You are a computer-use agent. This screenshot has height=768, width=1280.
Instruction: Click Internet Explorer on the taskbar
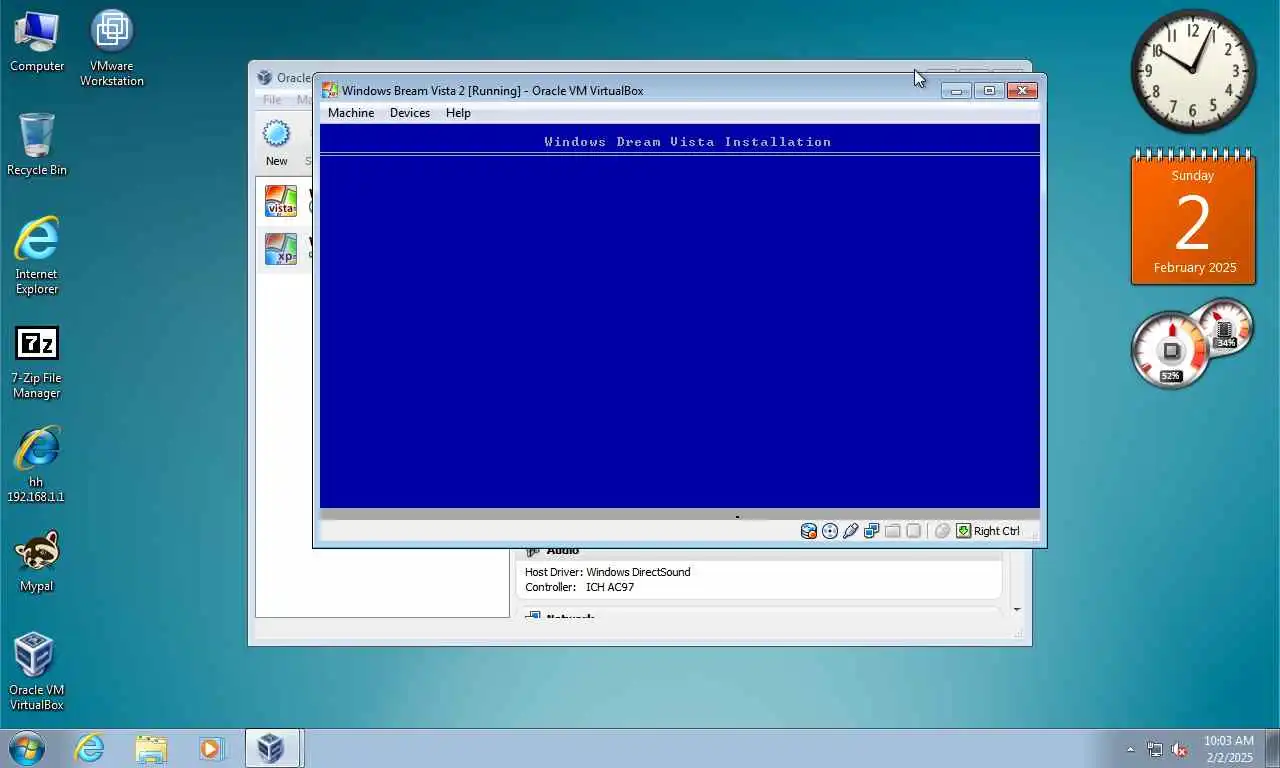pyautogui.click(x=89, y=748)
